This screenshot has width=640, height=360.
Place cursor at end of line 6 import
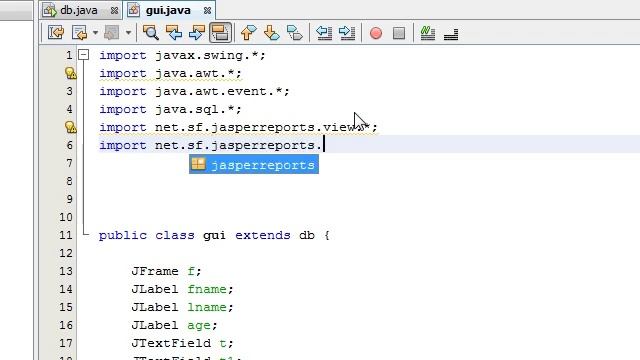pyautogui.click(x=324, y=145)
